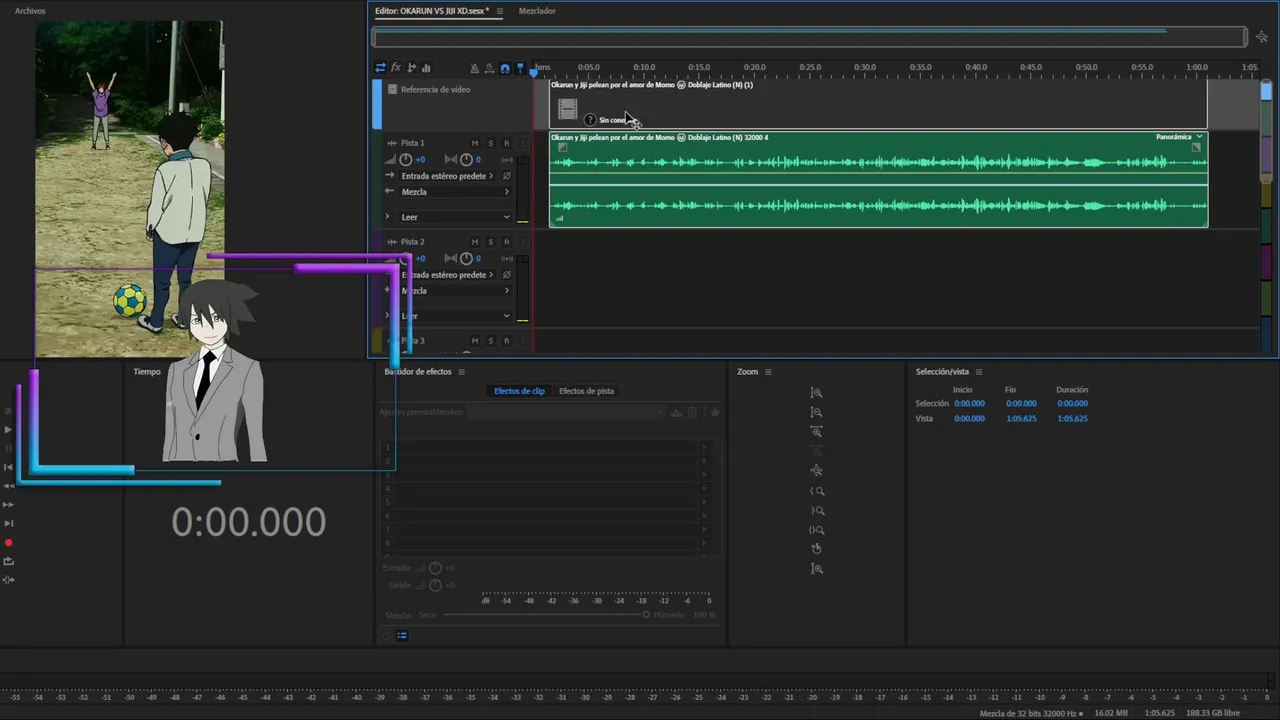Click the topmost zoom in amplitude icon in Zoom panel
The height and width of the screenshot is (720, 1280).
point(817,393)
